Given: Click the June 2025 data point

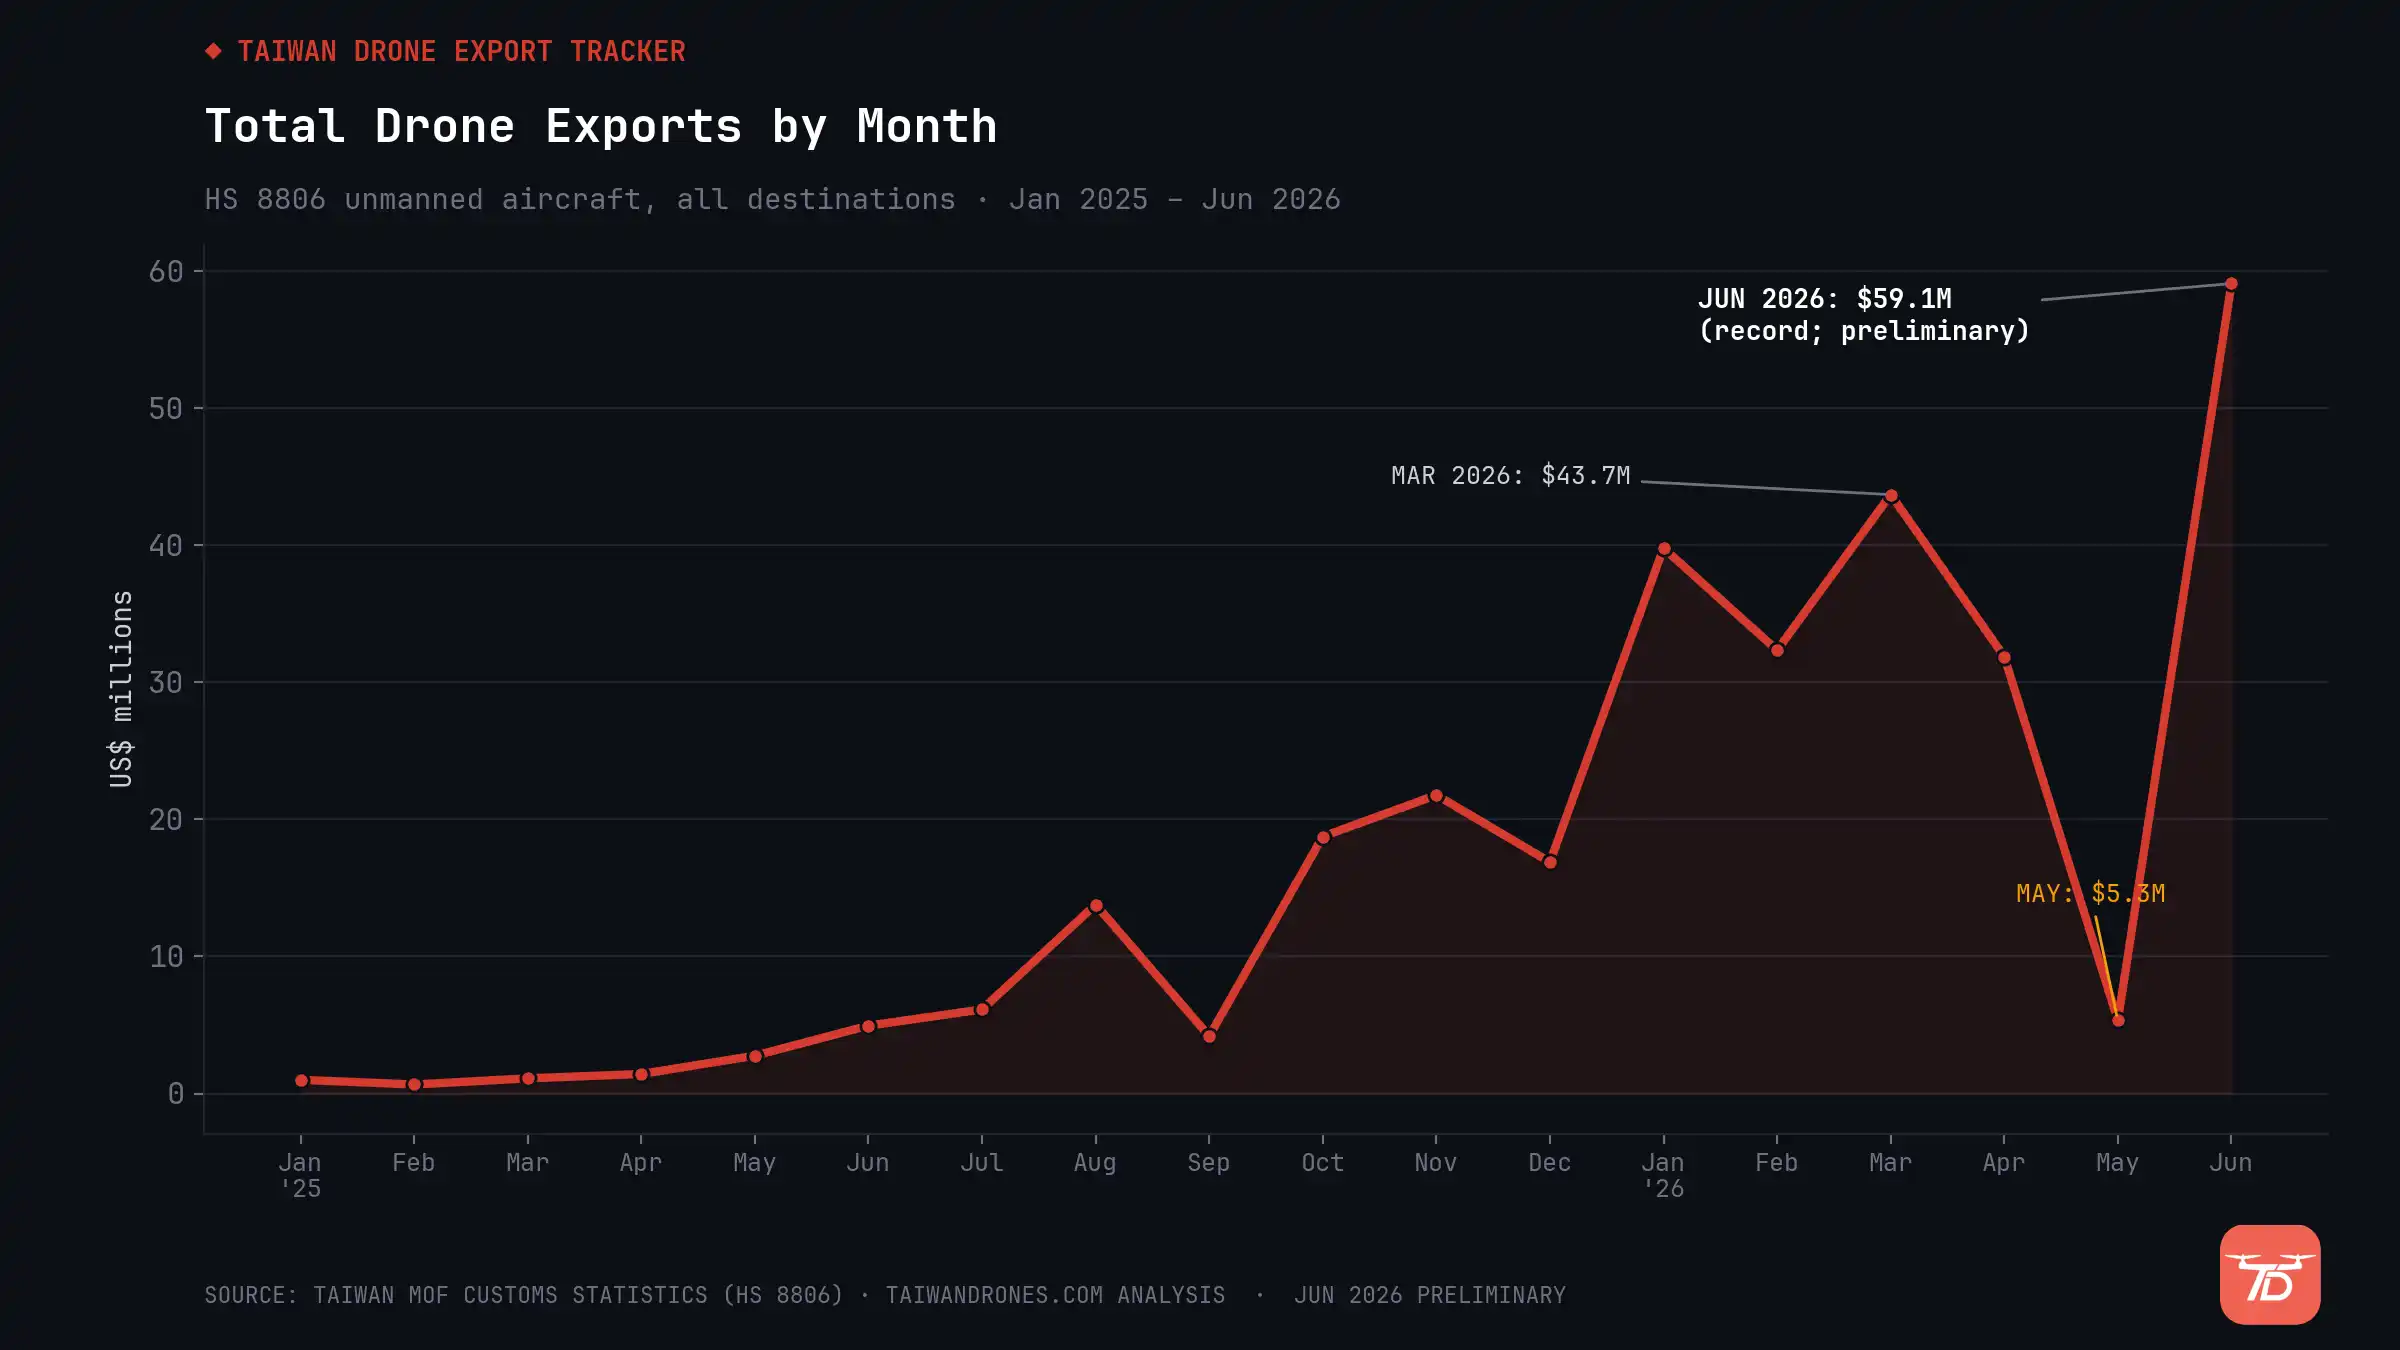Looking at the screenshot, I should 868,1026.
